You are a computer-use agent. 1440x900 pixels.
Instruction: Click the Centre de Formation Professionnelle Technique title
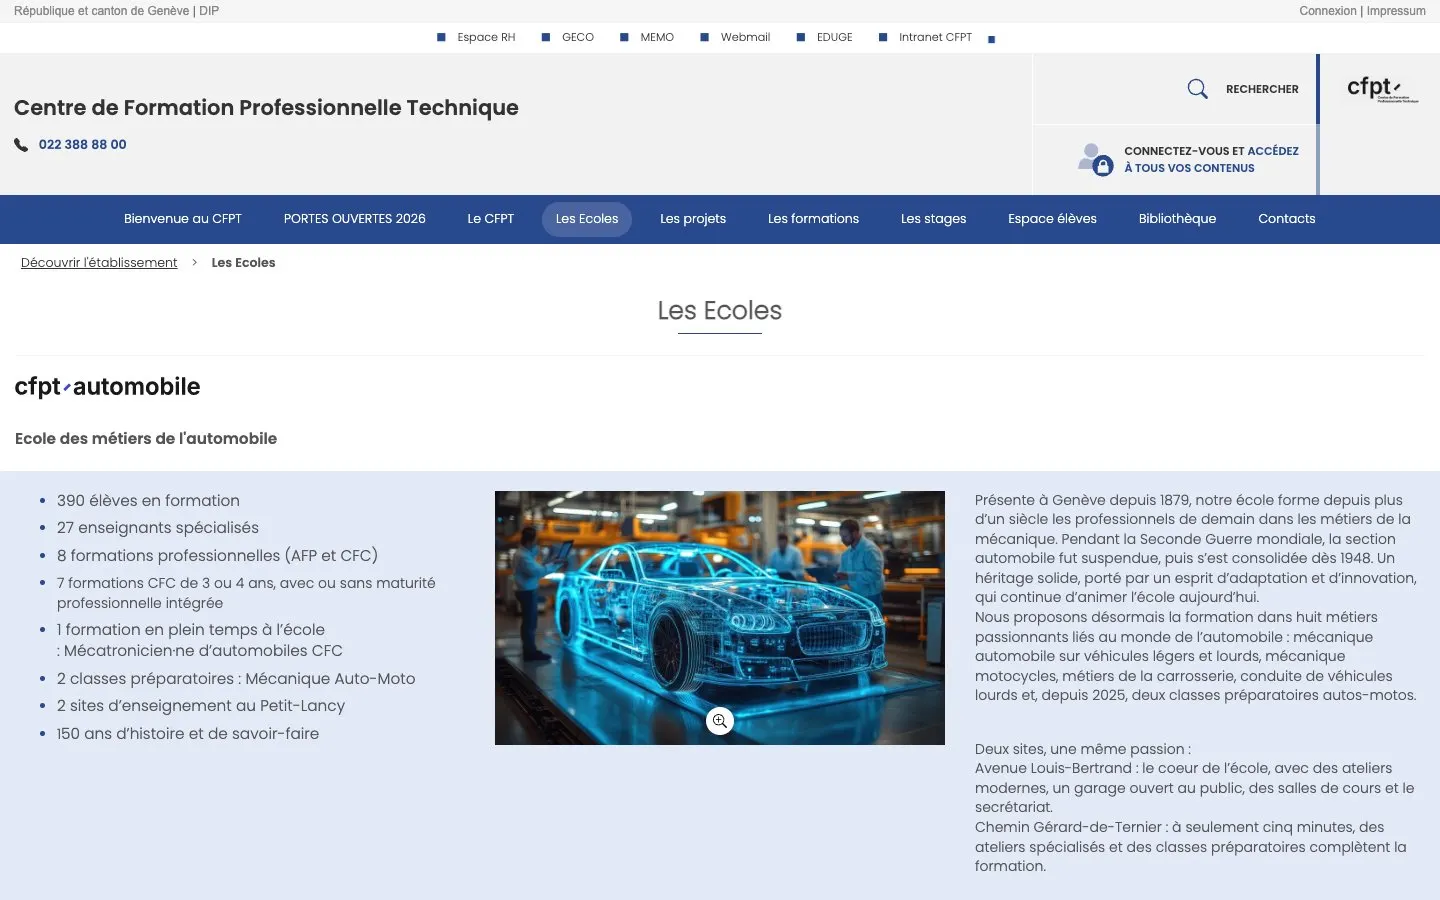pyautogui.click(x=266, y=108)
